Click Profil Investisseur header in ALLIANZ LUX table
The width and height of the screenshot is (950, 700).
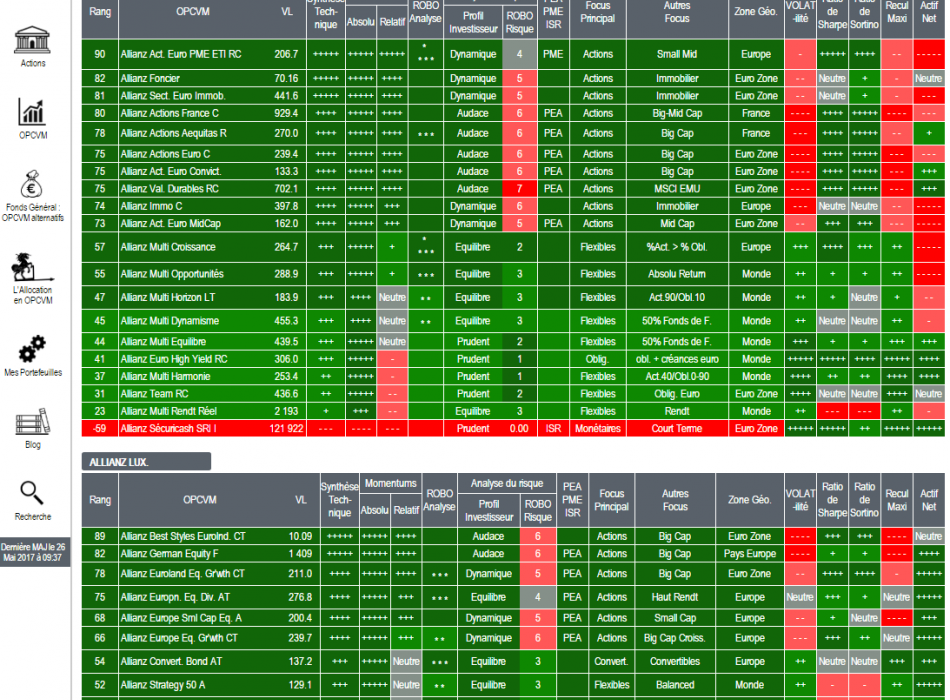coord(489,510)
